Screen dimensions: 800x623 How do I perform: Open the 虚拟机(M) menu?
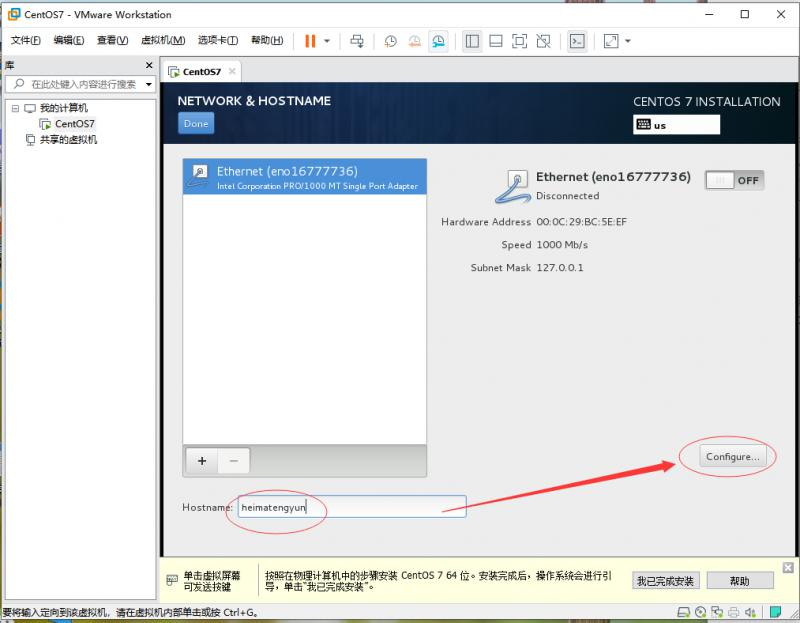(x=163, y=40)
